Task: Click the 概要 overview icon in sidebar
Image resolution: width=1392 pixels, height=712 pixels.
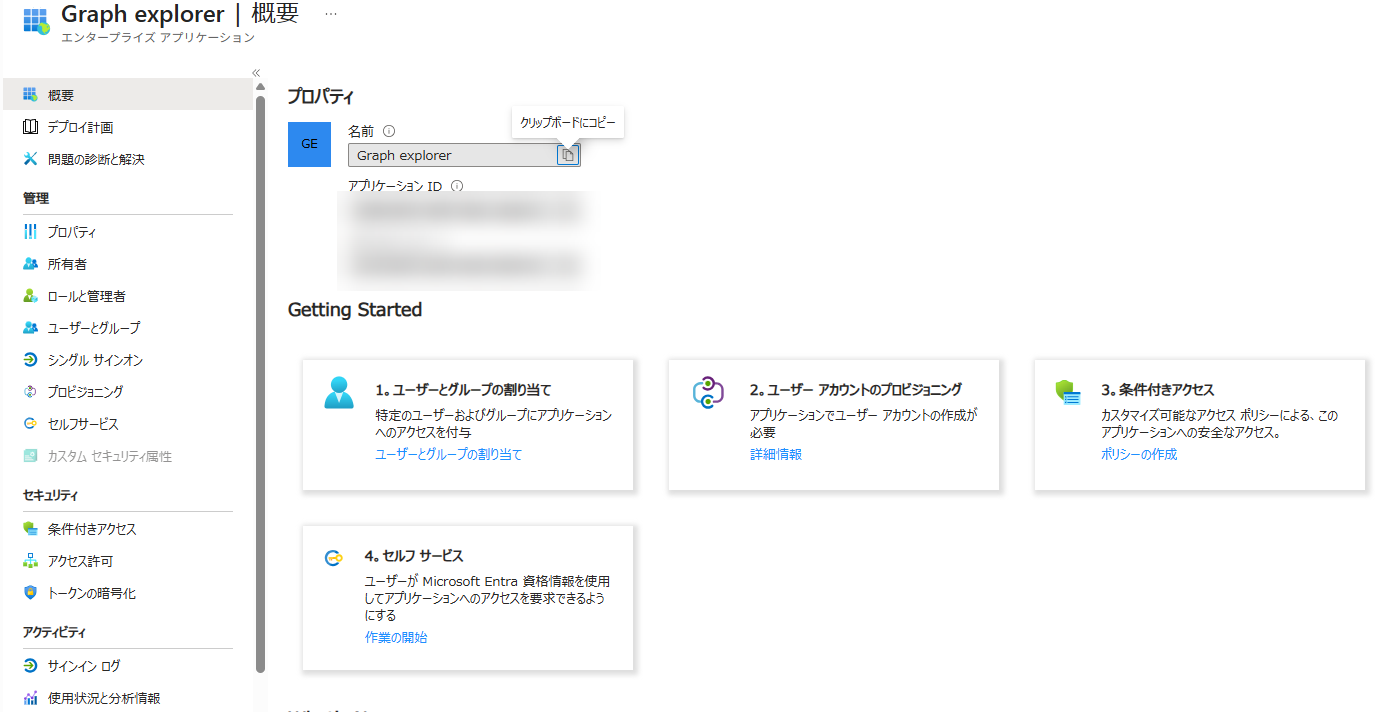Action: (30, 95)
